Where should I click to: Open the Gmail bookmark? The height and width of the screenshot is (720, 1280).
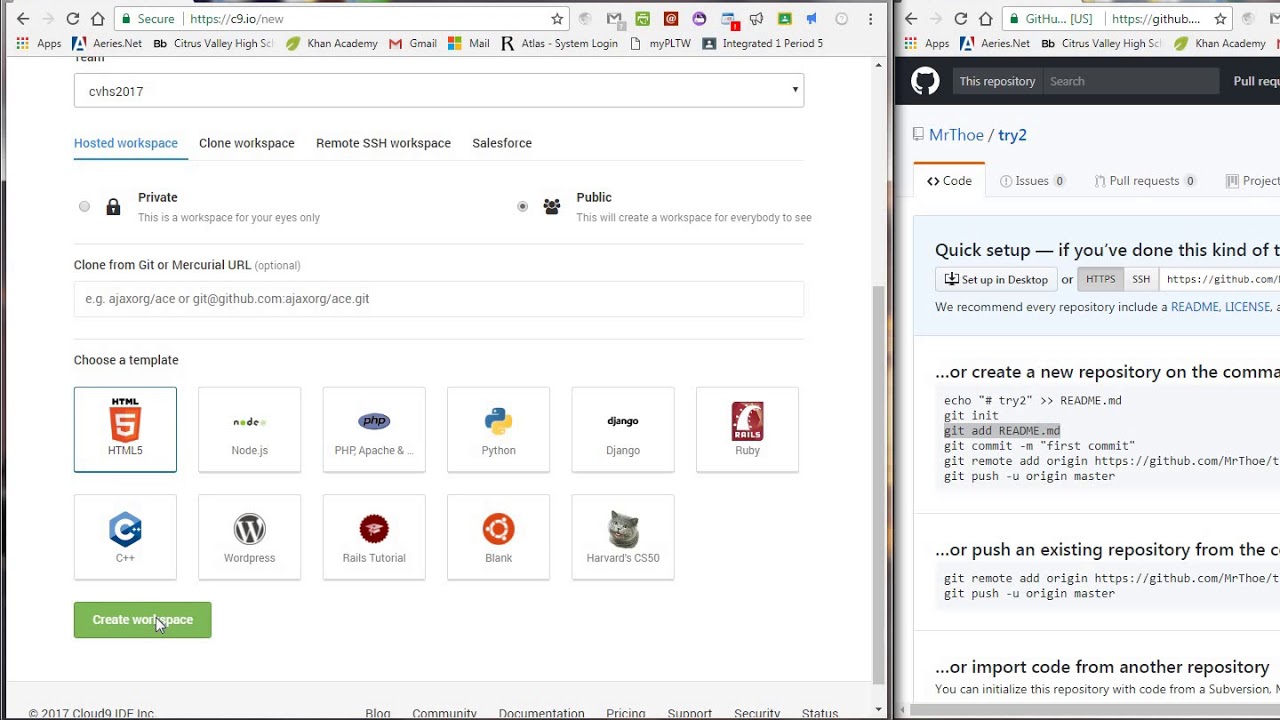coord(413,43)
